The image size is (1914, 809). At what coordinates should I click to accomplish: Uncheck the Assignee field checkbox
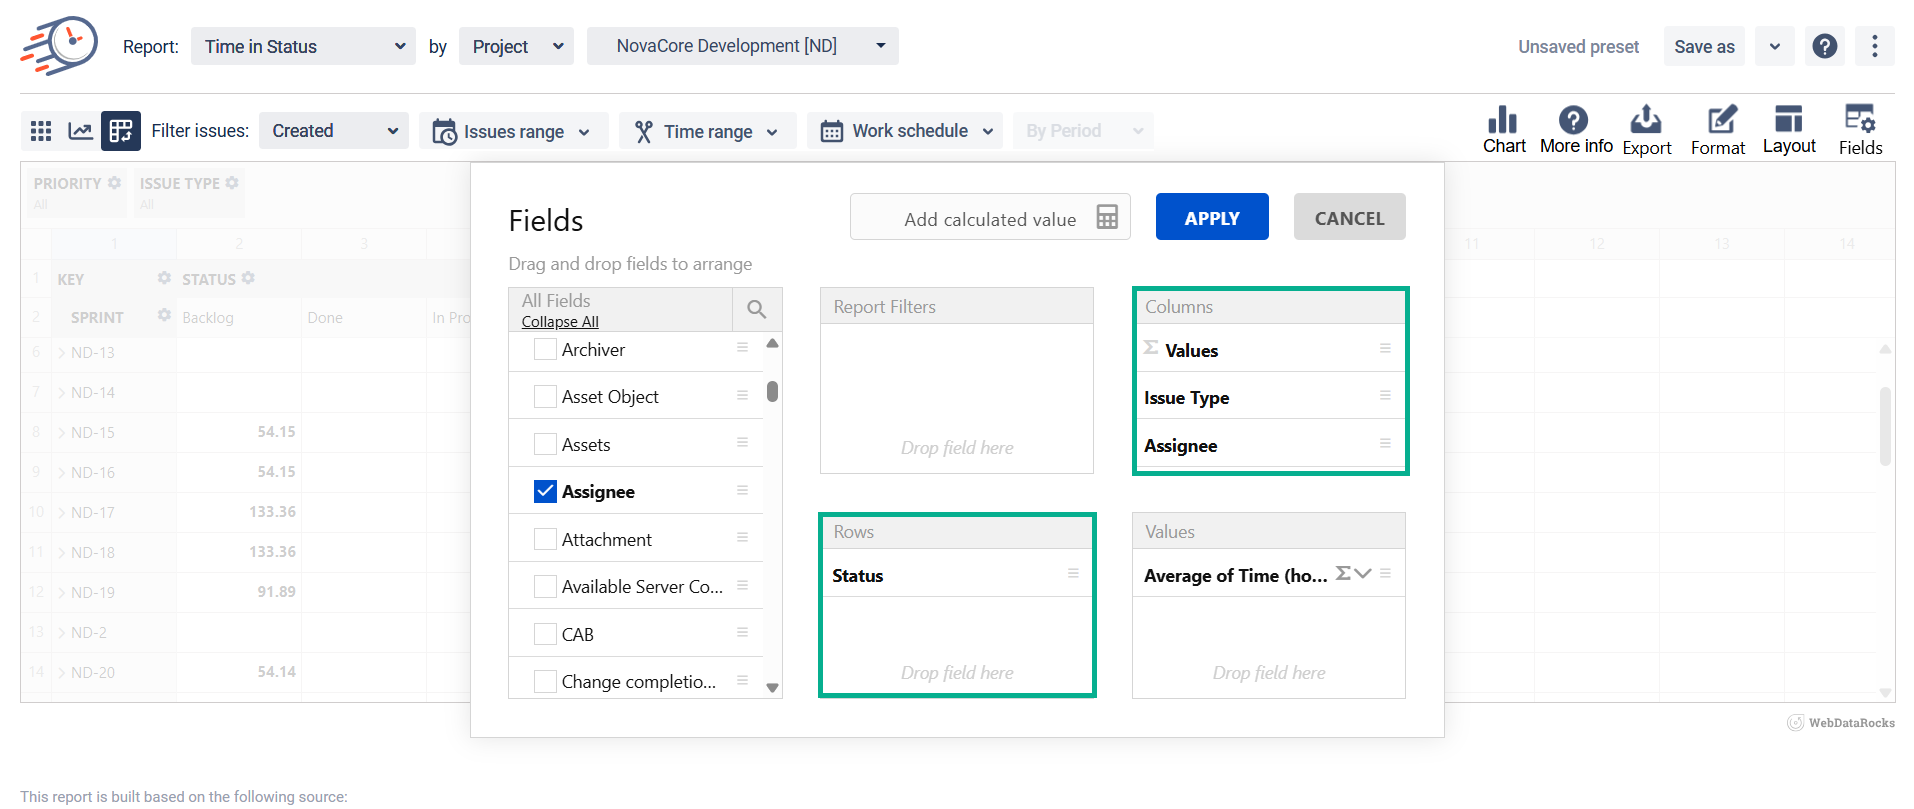pos(545,492)
